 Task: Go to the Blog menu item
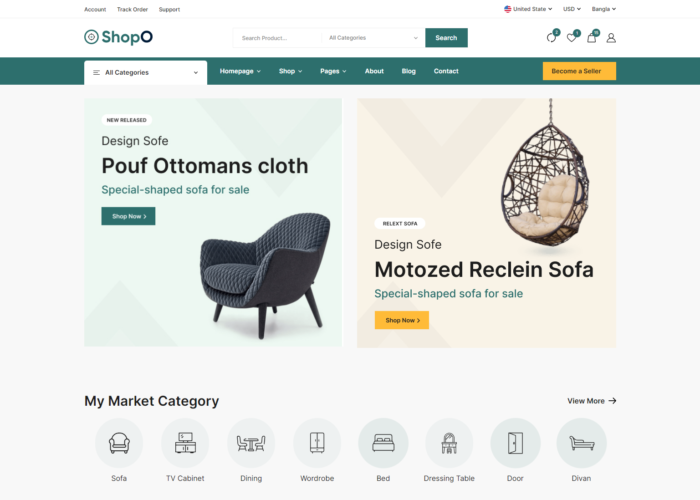click(408, 71)
